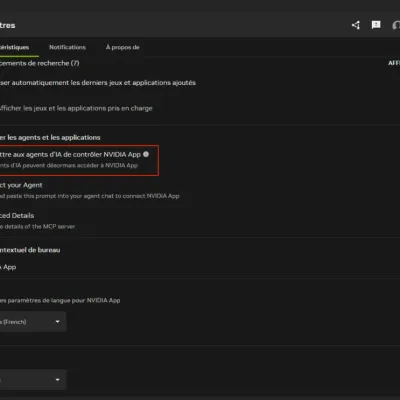Image resolution: width=400 pixels, height=400 pixels.
Task: Click the info icon beside 'contrôler NVIDIA App'
Action: point(146,154)
